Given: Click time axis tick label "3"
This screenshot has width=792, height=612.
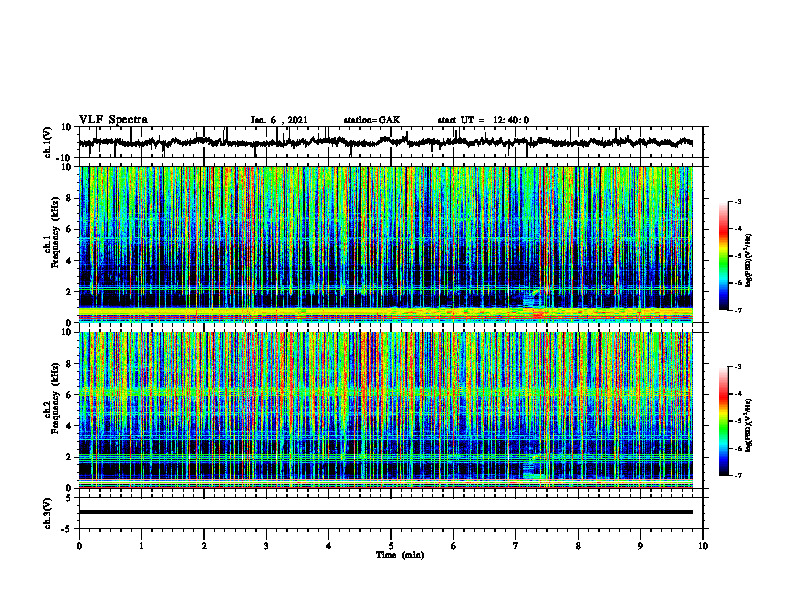Looking at the screenshot, I should pyautogui.click(x=266, y=546).
